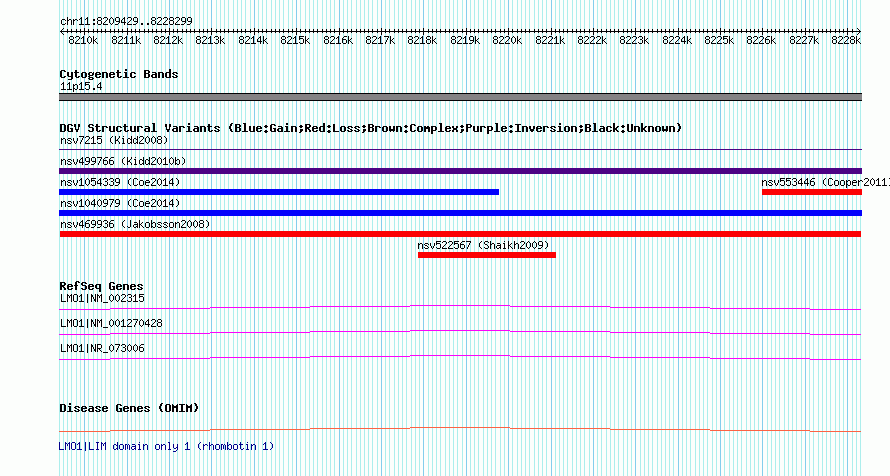Select the blue nsv1040979 gain bar
This screenshot has height=476, width=890.
pyautogui.click(x=460, y=213)
